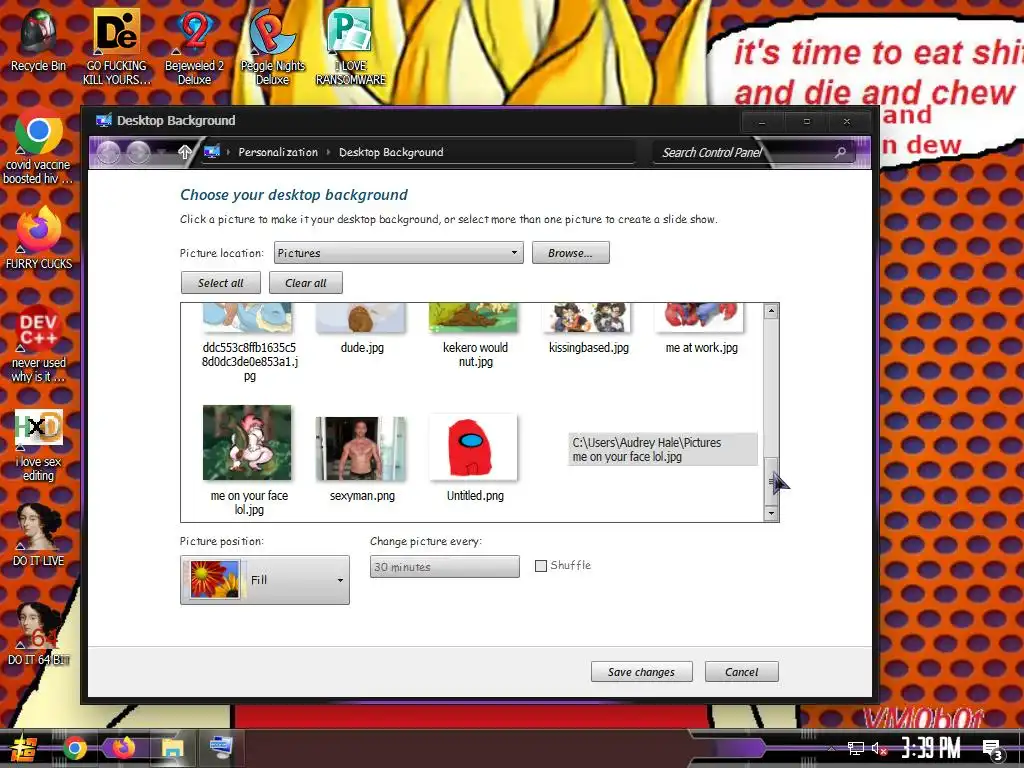Select the sexyman.png thumbnail
This screenshot has height=768, width=1024.
(361, 448)
